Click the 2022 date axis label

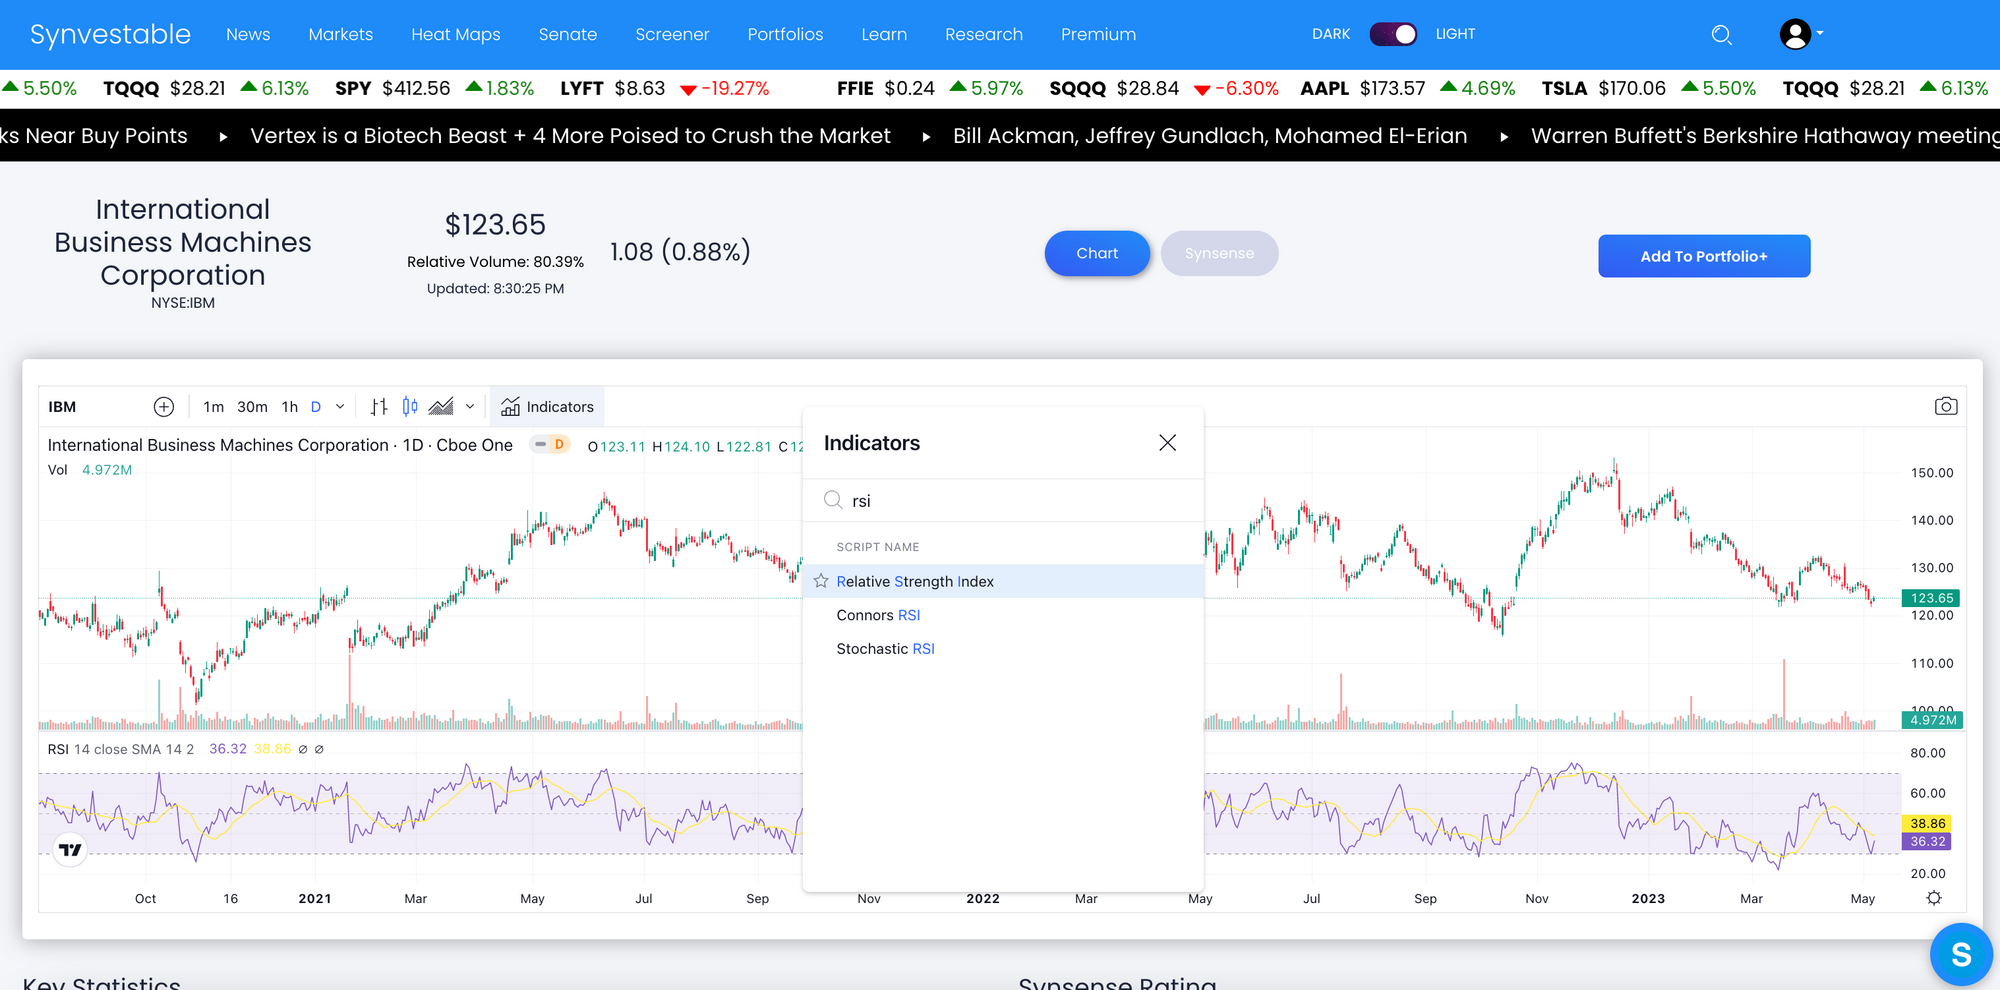tap(983, 899)
